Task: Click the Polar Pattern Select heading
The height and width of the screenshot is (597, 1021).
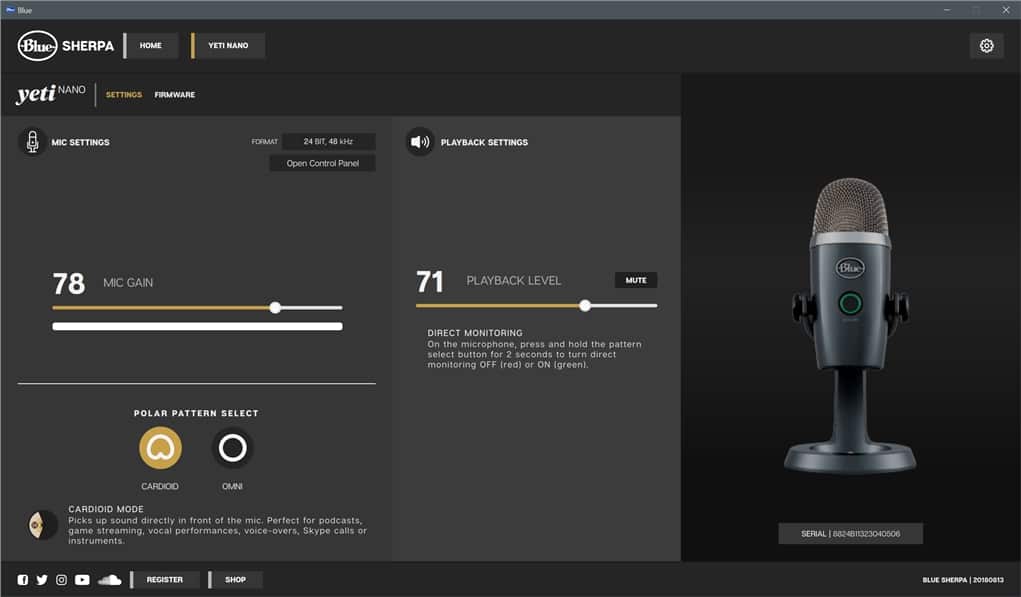Action: (x=196, y=413)
